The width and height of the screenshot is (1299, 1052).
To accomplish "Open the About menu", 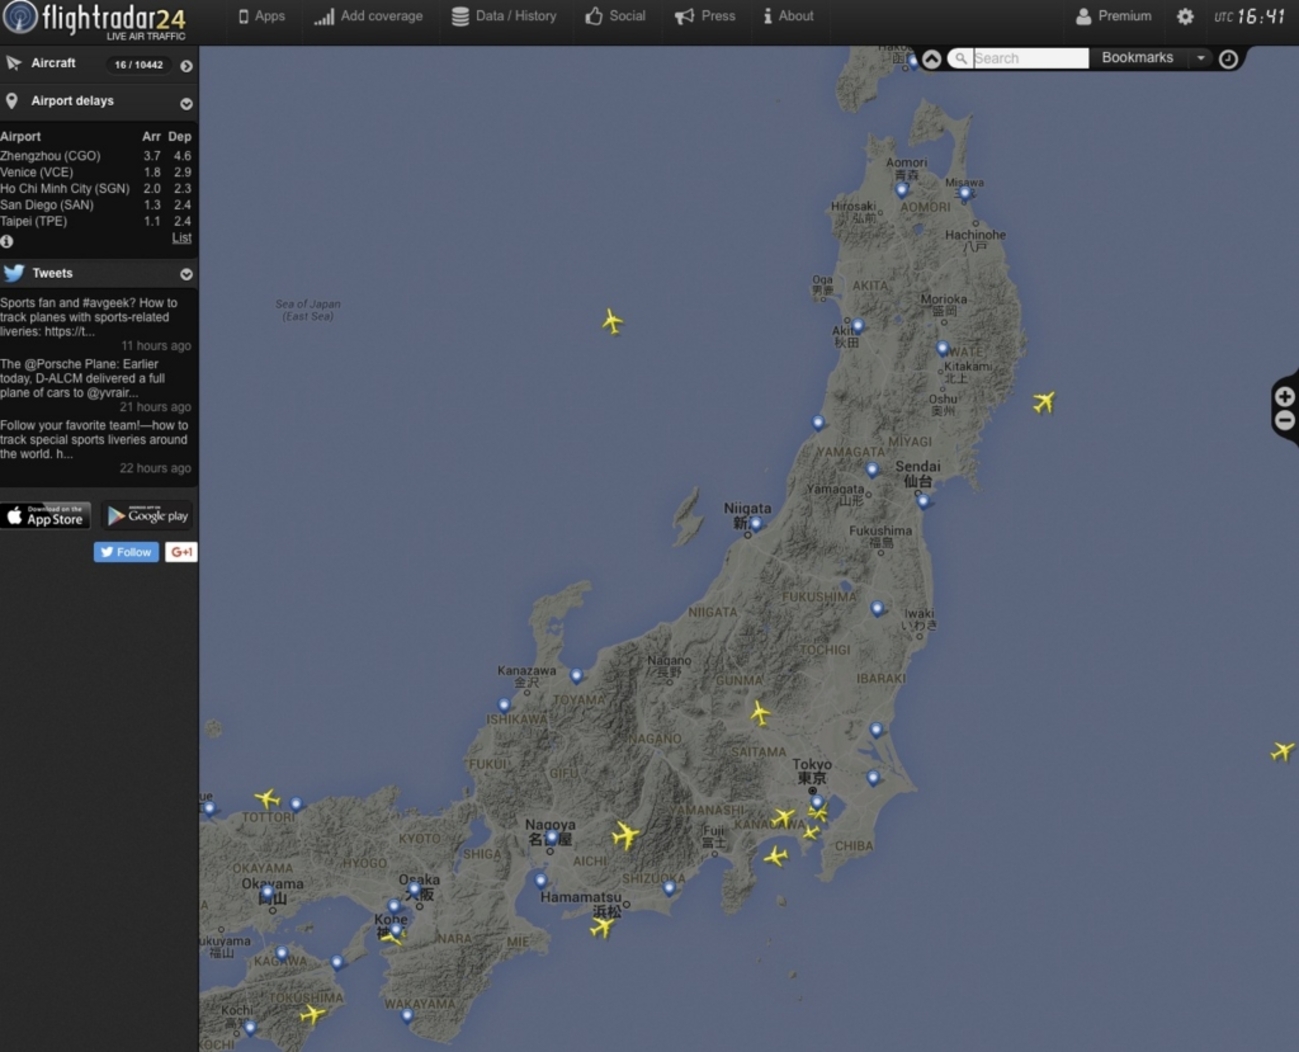I will 788,16.
